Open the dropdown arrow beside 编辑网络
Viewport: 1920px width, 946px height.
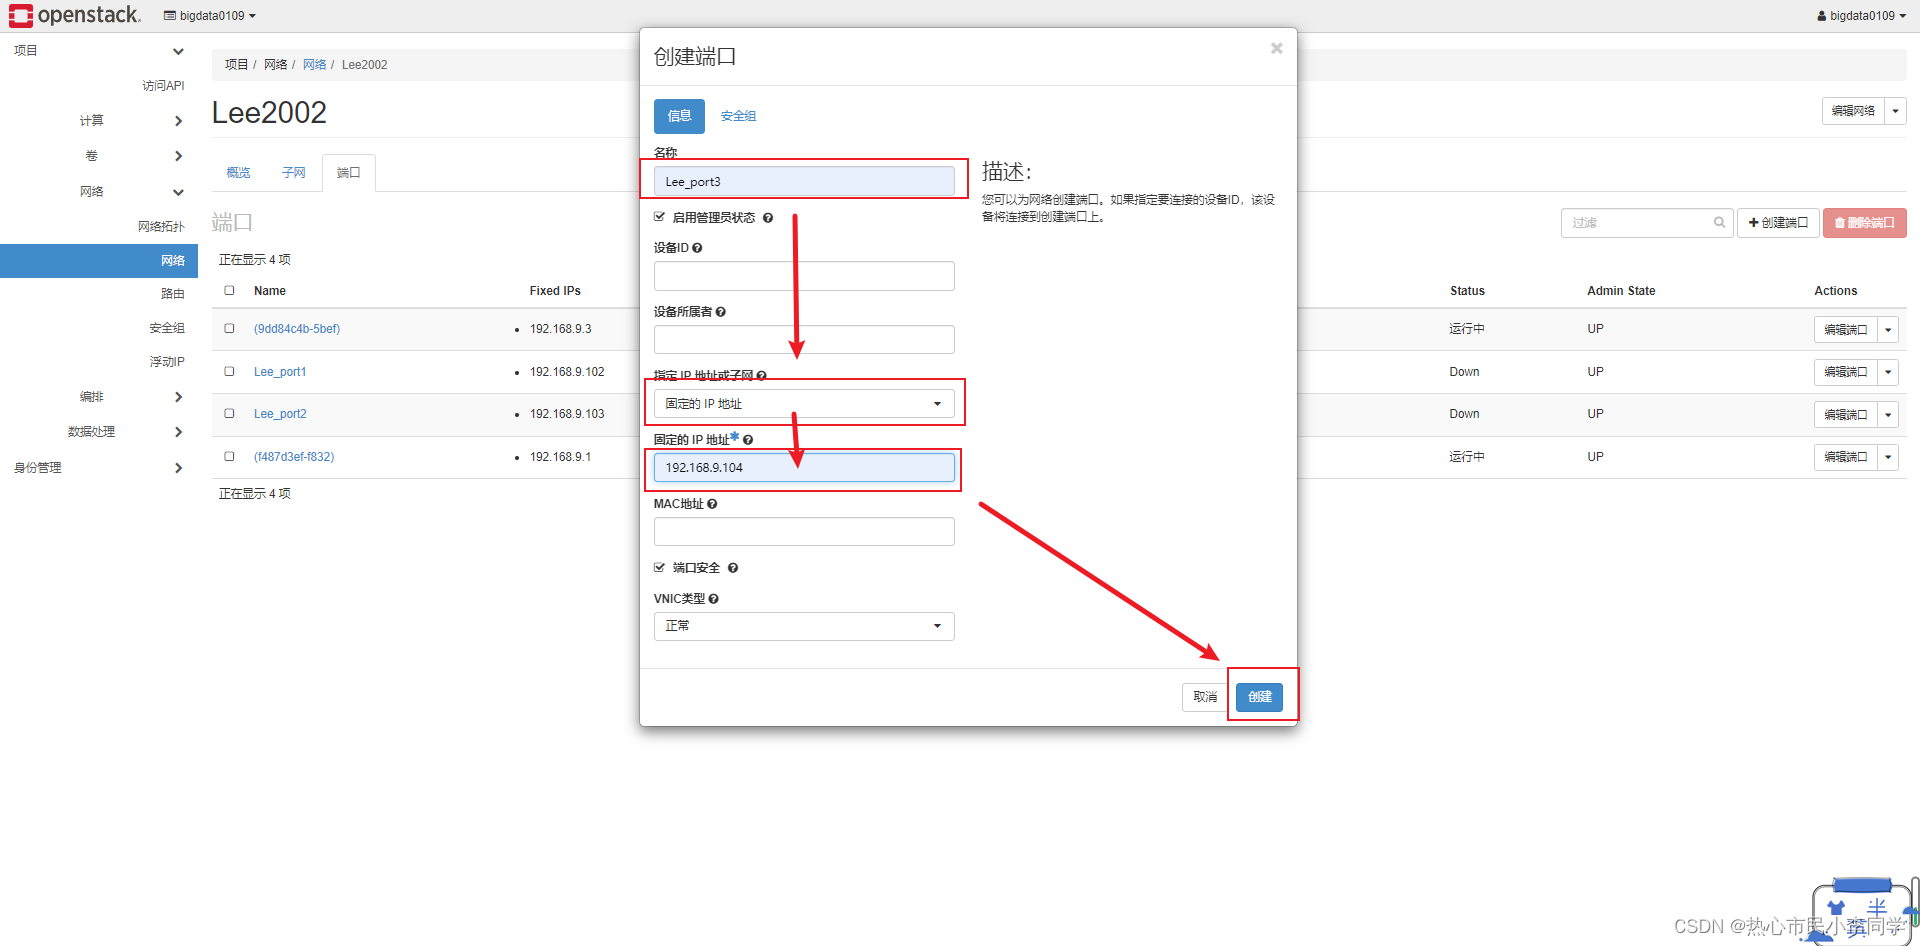[x=1895, y=111]
